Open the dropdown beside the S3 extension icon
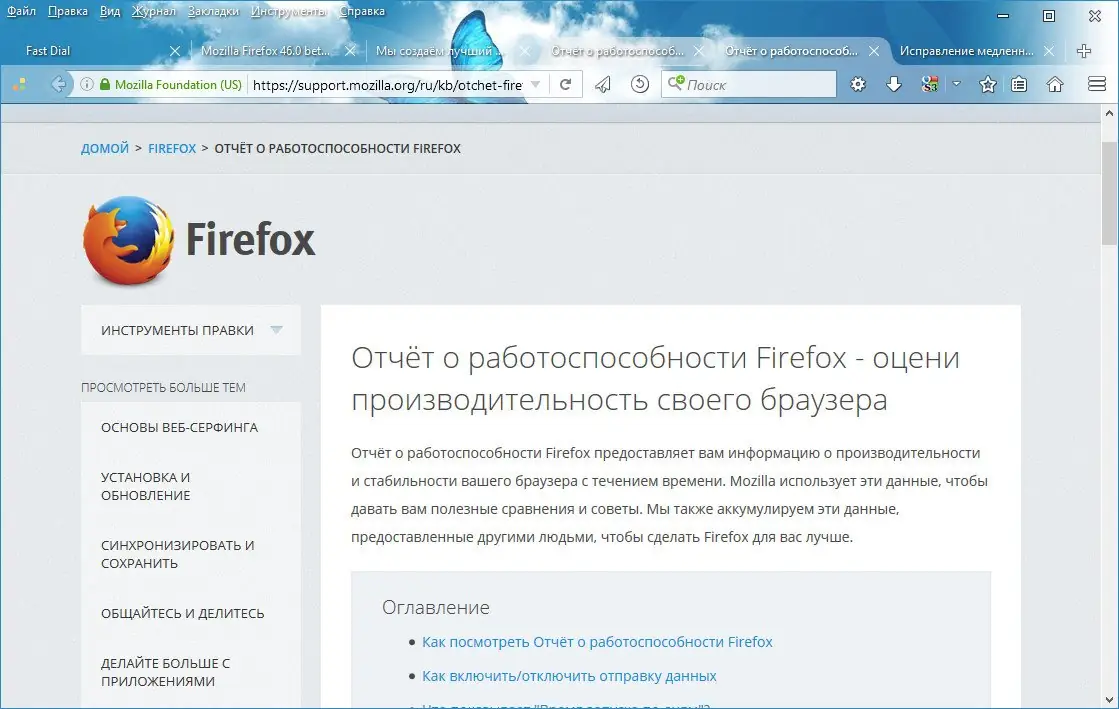This screenshot has height=709, width=1119. click(x=956, y=84)
